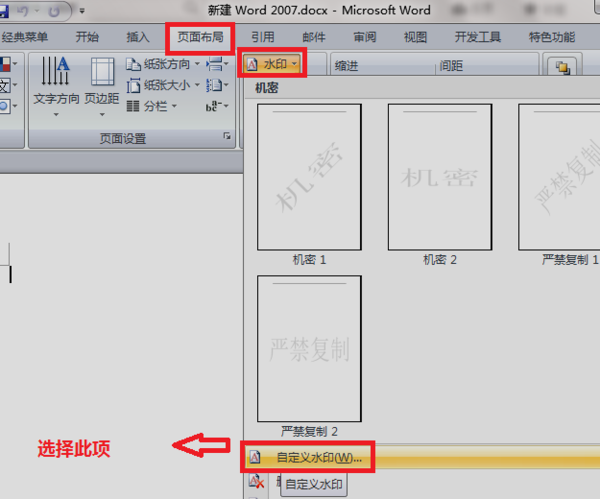Click the watermark page icon beside 水印
This screenshot has height=499, width=600.
(x=252, y=64)
